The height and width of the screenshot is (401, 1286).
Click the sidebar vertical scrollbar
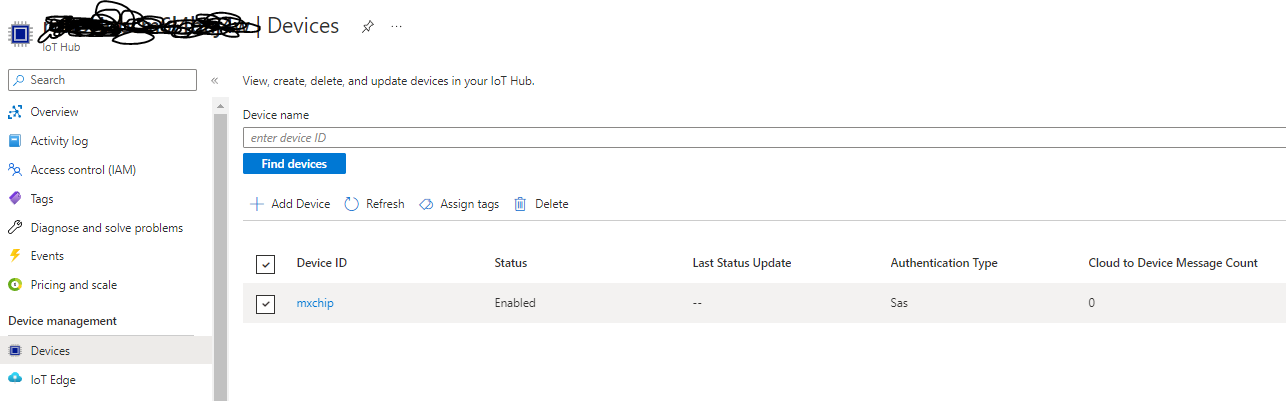click(220, 250)
